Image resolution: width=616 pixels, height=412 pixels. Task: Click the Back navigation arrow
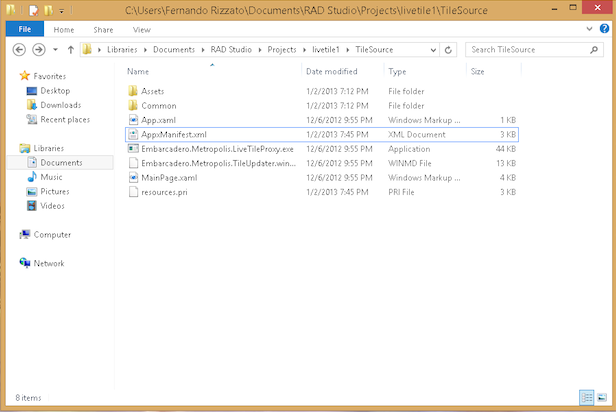tap(19, 49)
